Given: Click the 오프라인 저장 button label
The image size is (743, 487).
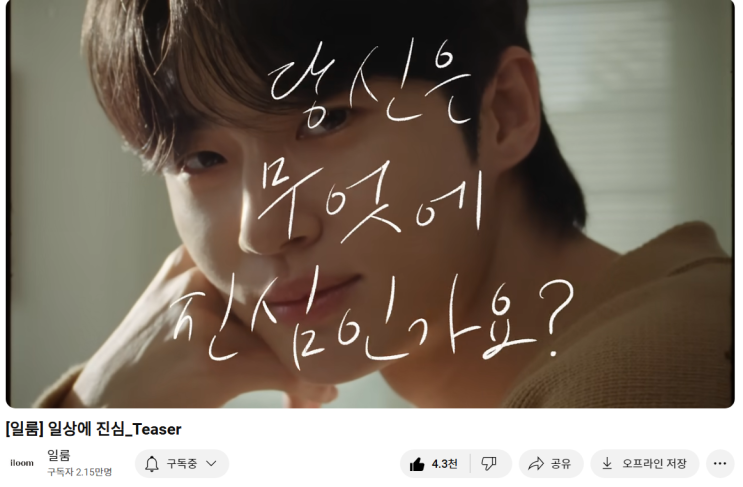Looking at the screenshot, I should click(x=654, y=463).
